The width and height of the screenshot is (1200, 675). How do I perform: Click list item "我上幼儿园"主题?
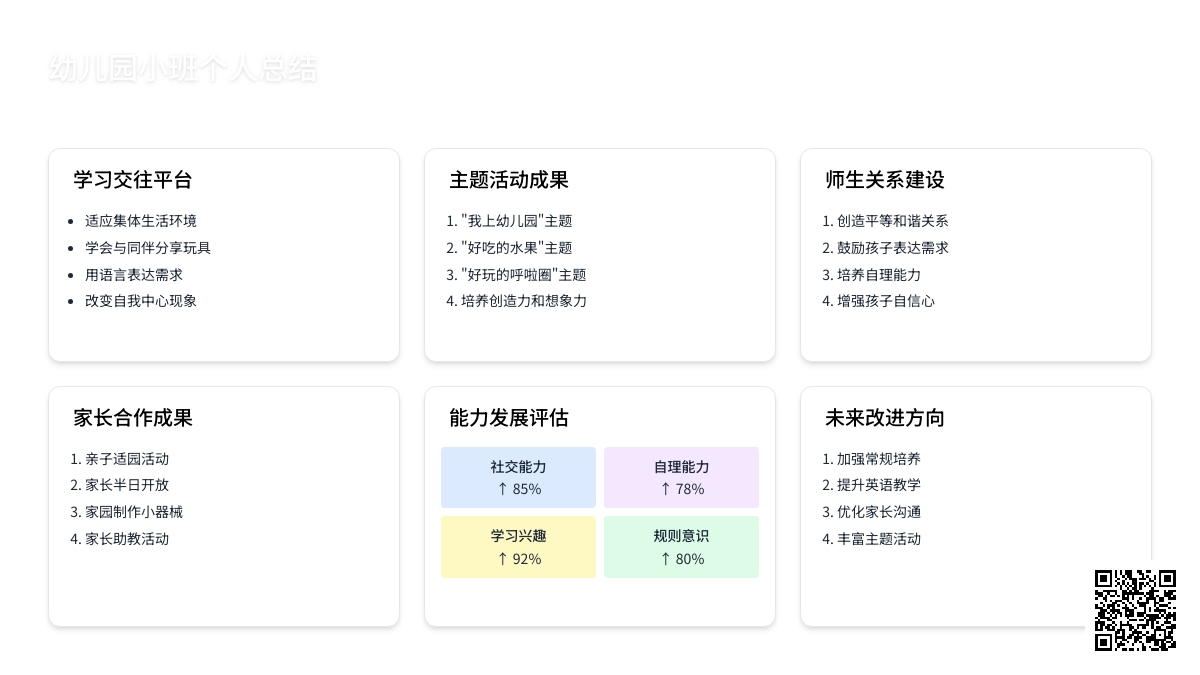[x=517, y=221]
